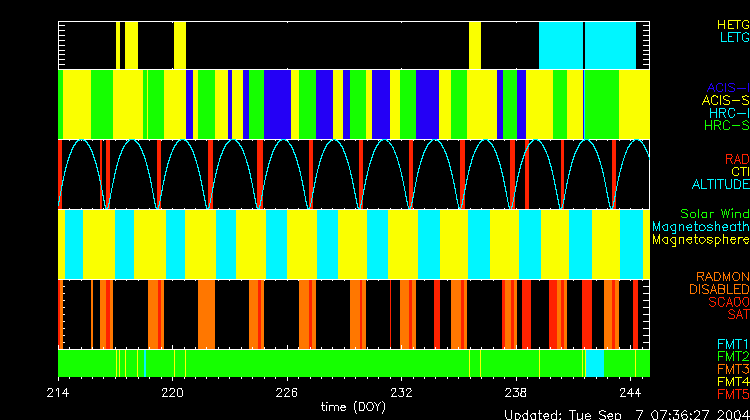
Task: Click the 244 tick label on time axis
Action: click(x=632, y=393)
